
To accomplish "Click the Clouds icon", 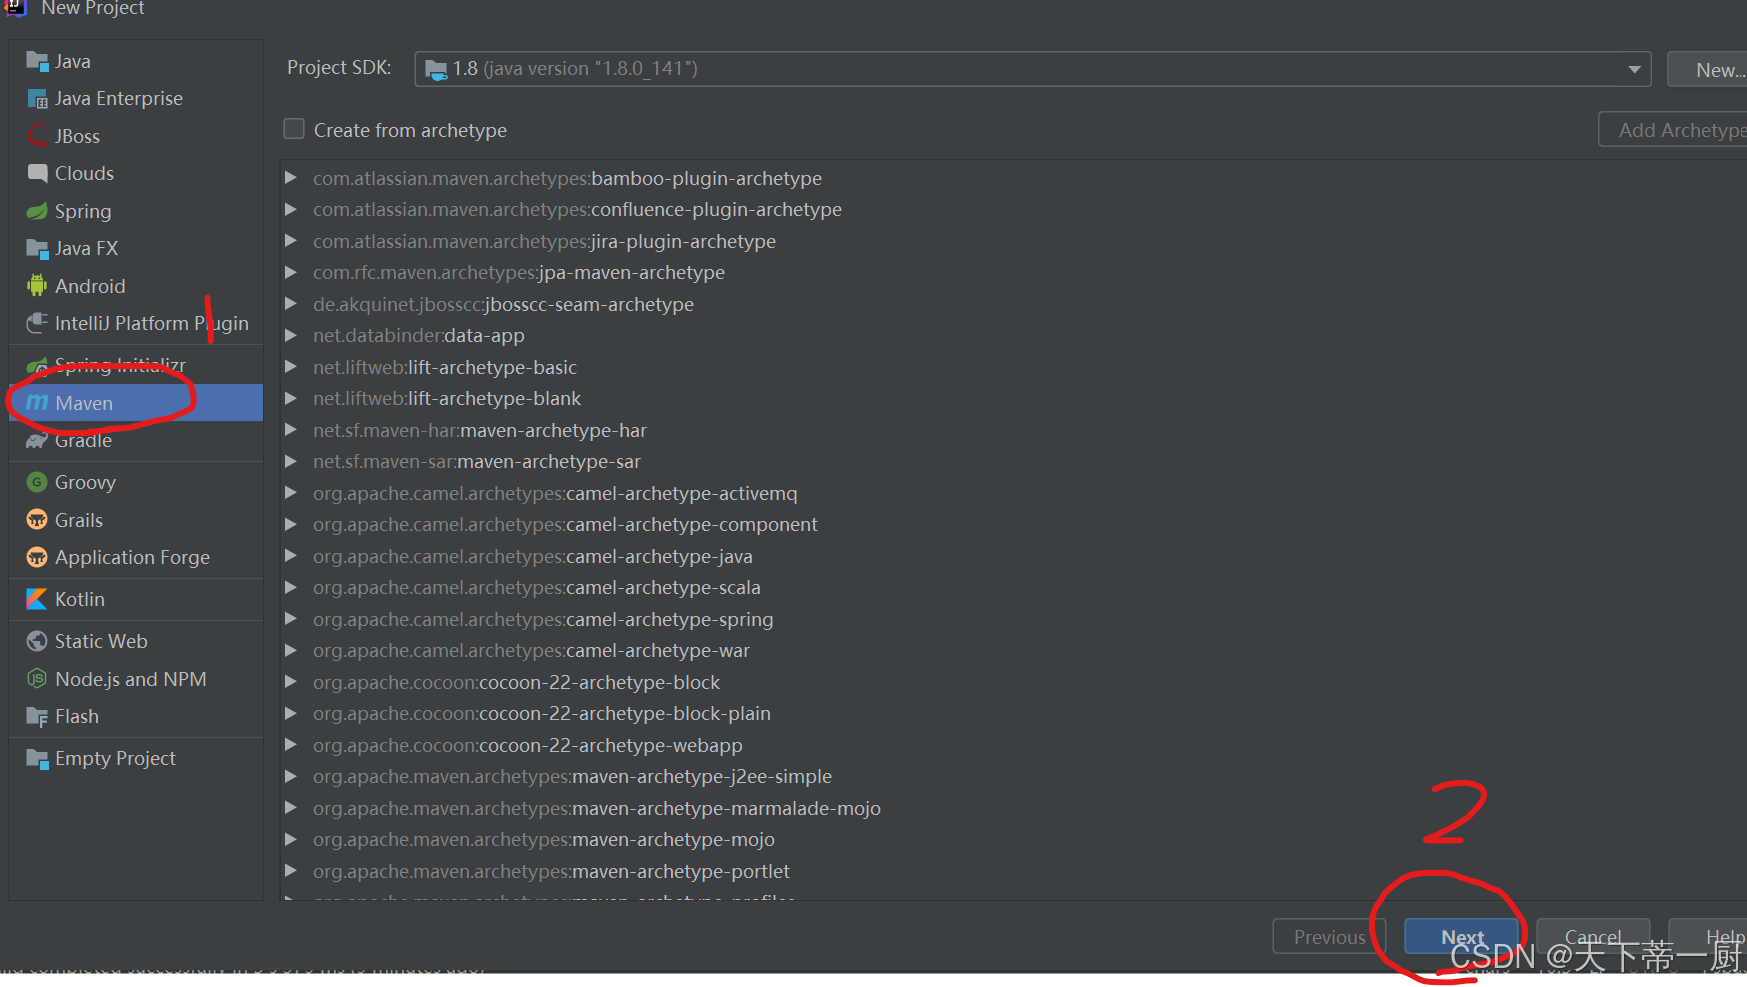I will tap(37, 173).
